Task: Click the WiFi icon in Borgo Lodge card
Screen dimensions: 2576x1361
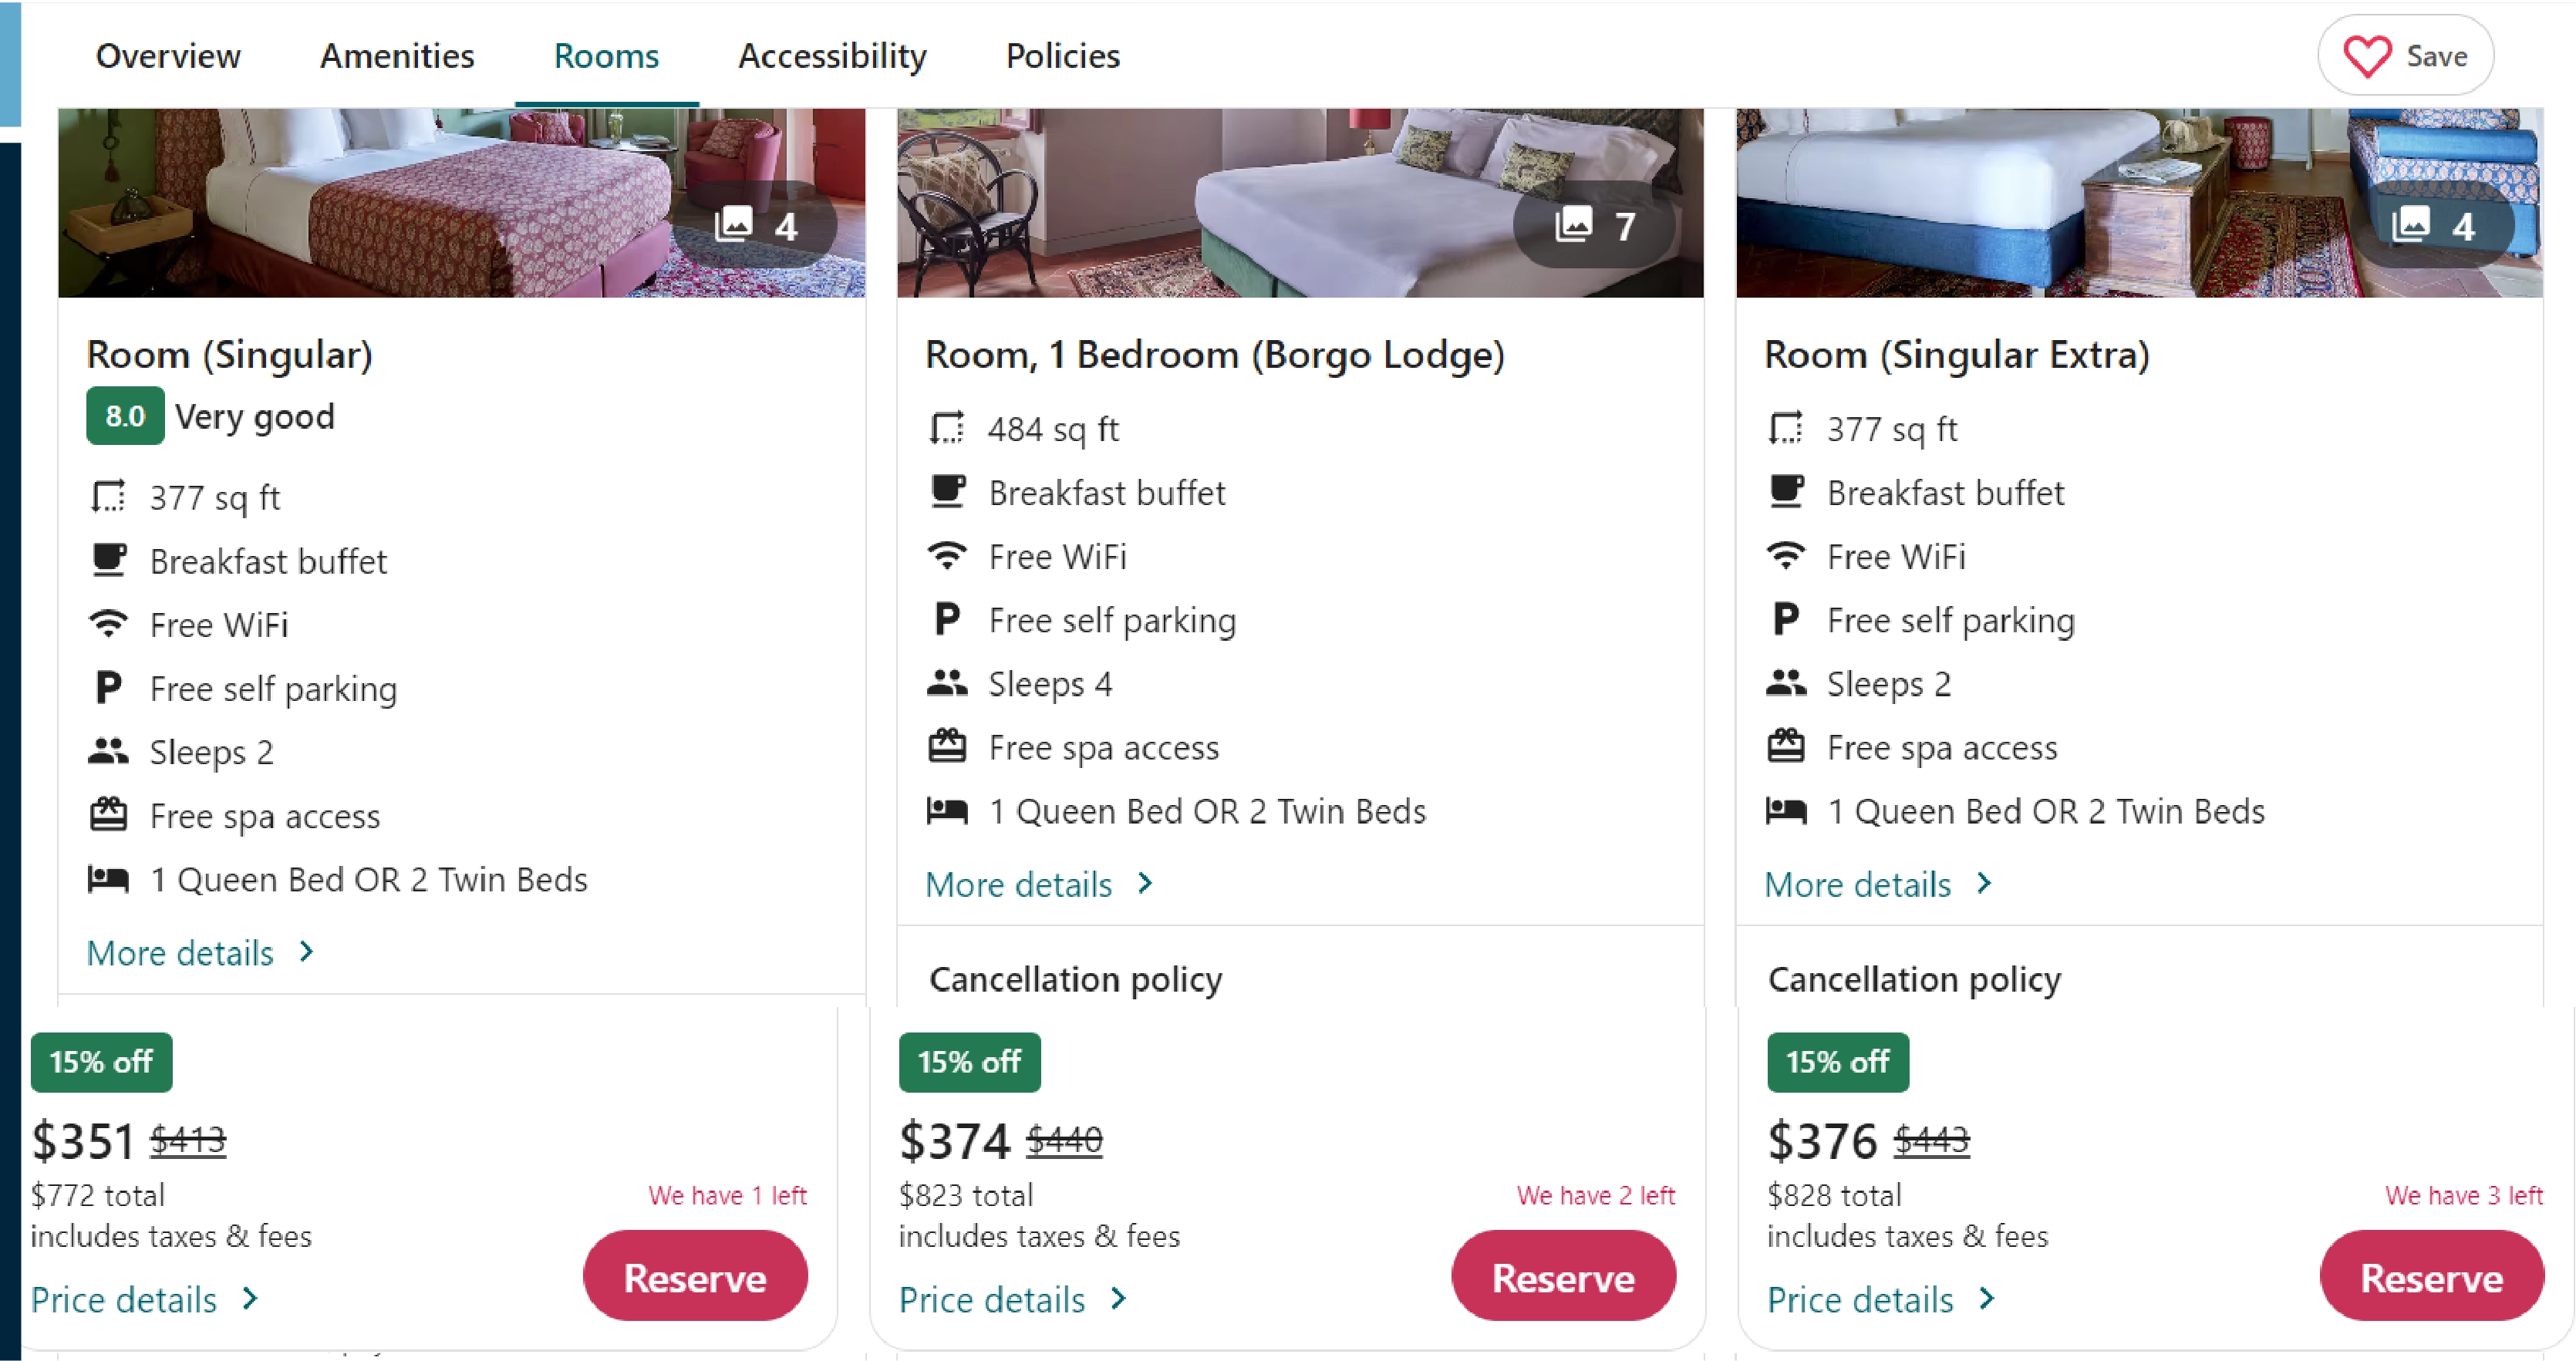Action: click(x=947, y=556)
